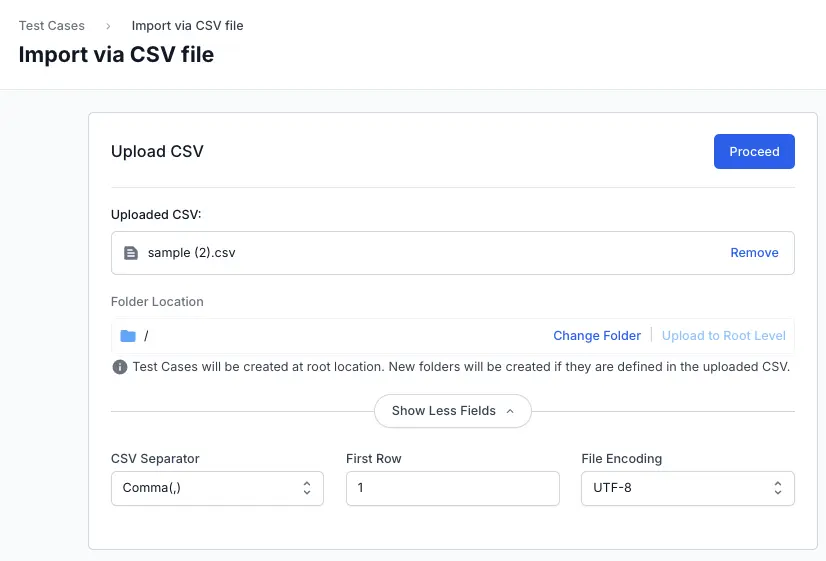Click the Folder Location label
The height and width of the screenshot is (561, 826).
point(157,302)
